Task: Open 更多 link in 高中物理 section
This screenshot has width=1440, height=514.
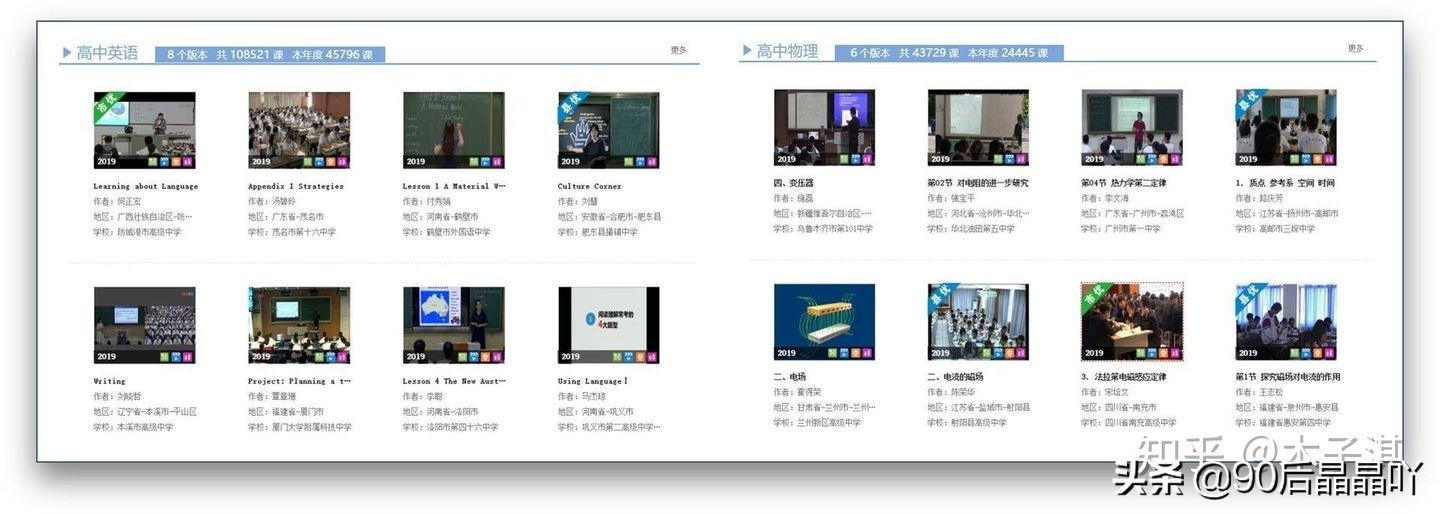Action: (x=1355, y=48)
